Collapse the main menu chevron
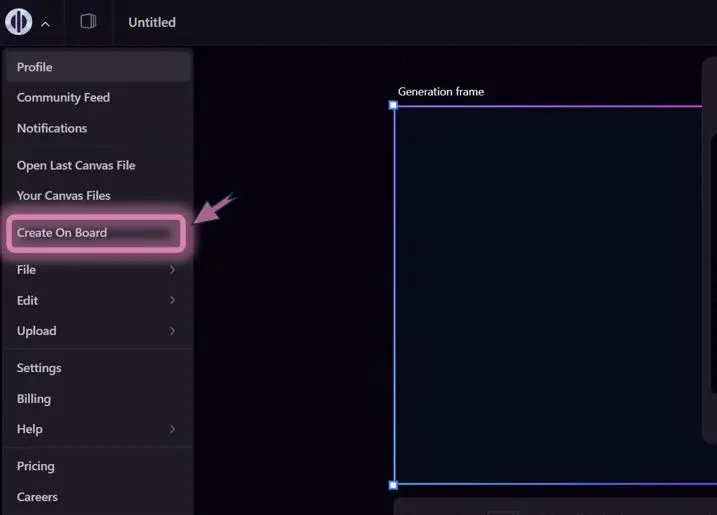The width and height of the screenshot is (717, 515). click(x=45, y=24)
